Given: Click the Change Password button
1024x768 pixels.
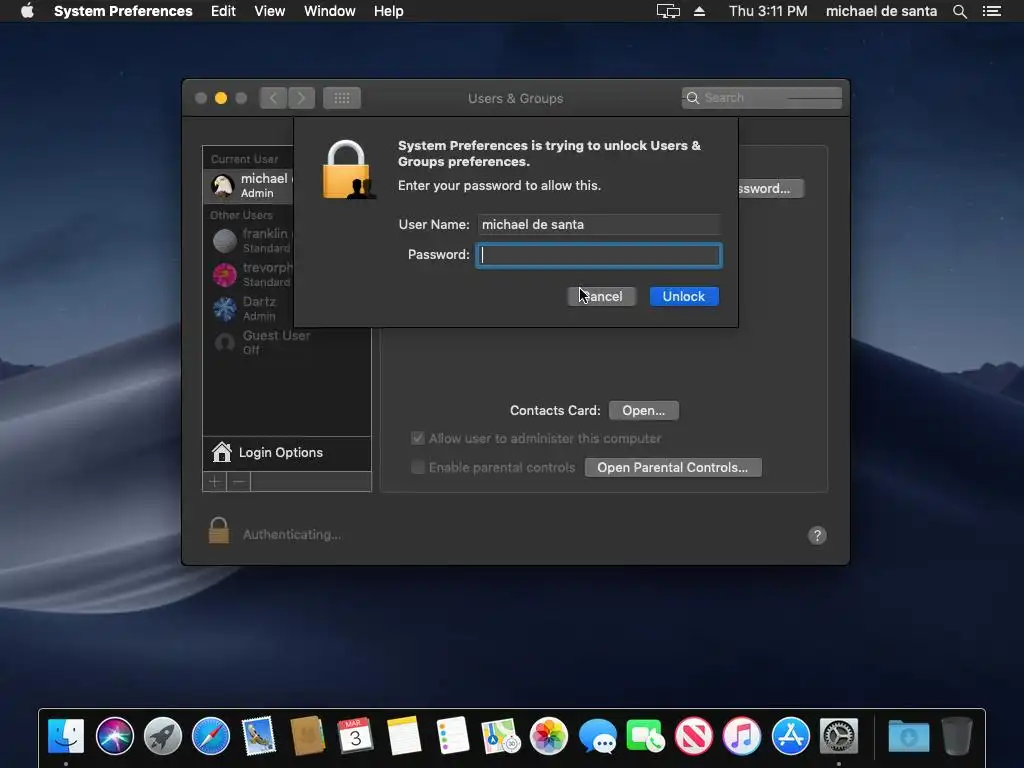Looking at the screenshot, I should point(771,188).
